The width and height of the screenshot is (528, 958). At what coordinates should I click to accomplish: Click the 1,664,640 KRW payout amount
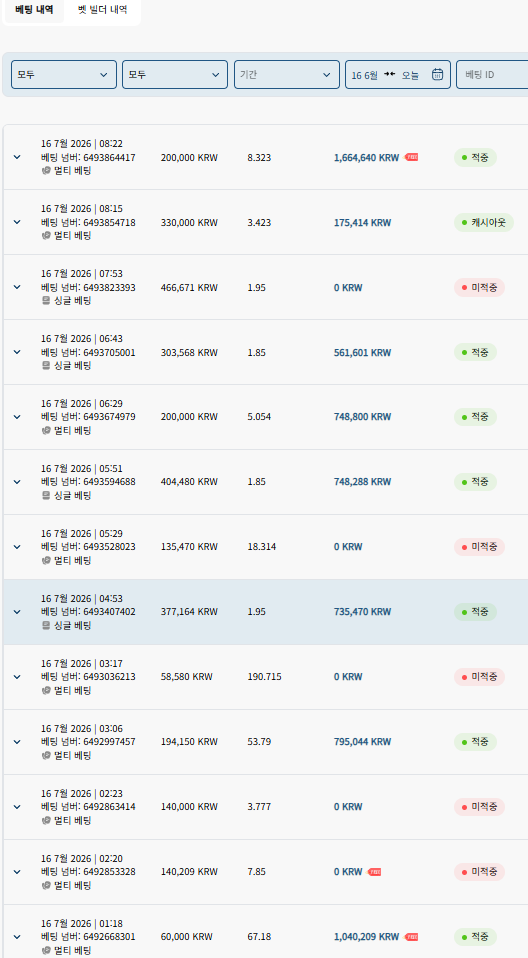(x=366, y=158)
